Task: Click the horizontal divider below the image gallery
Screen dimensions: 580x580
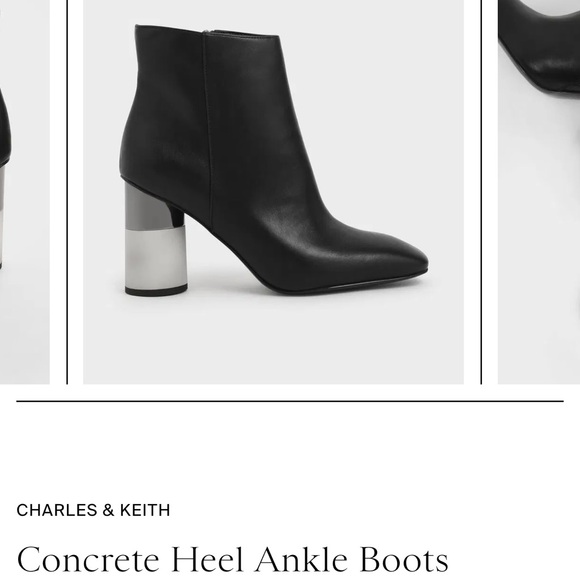Action: tap(290, 401)
